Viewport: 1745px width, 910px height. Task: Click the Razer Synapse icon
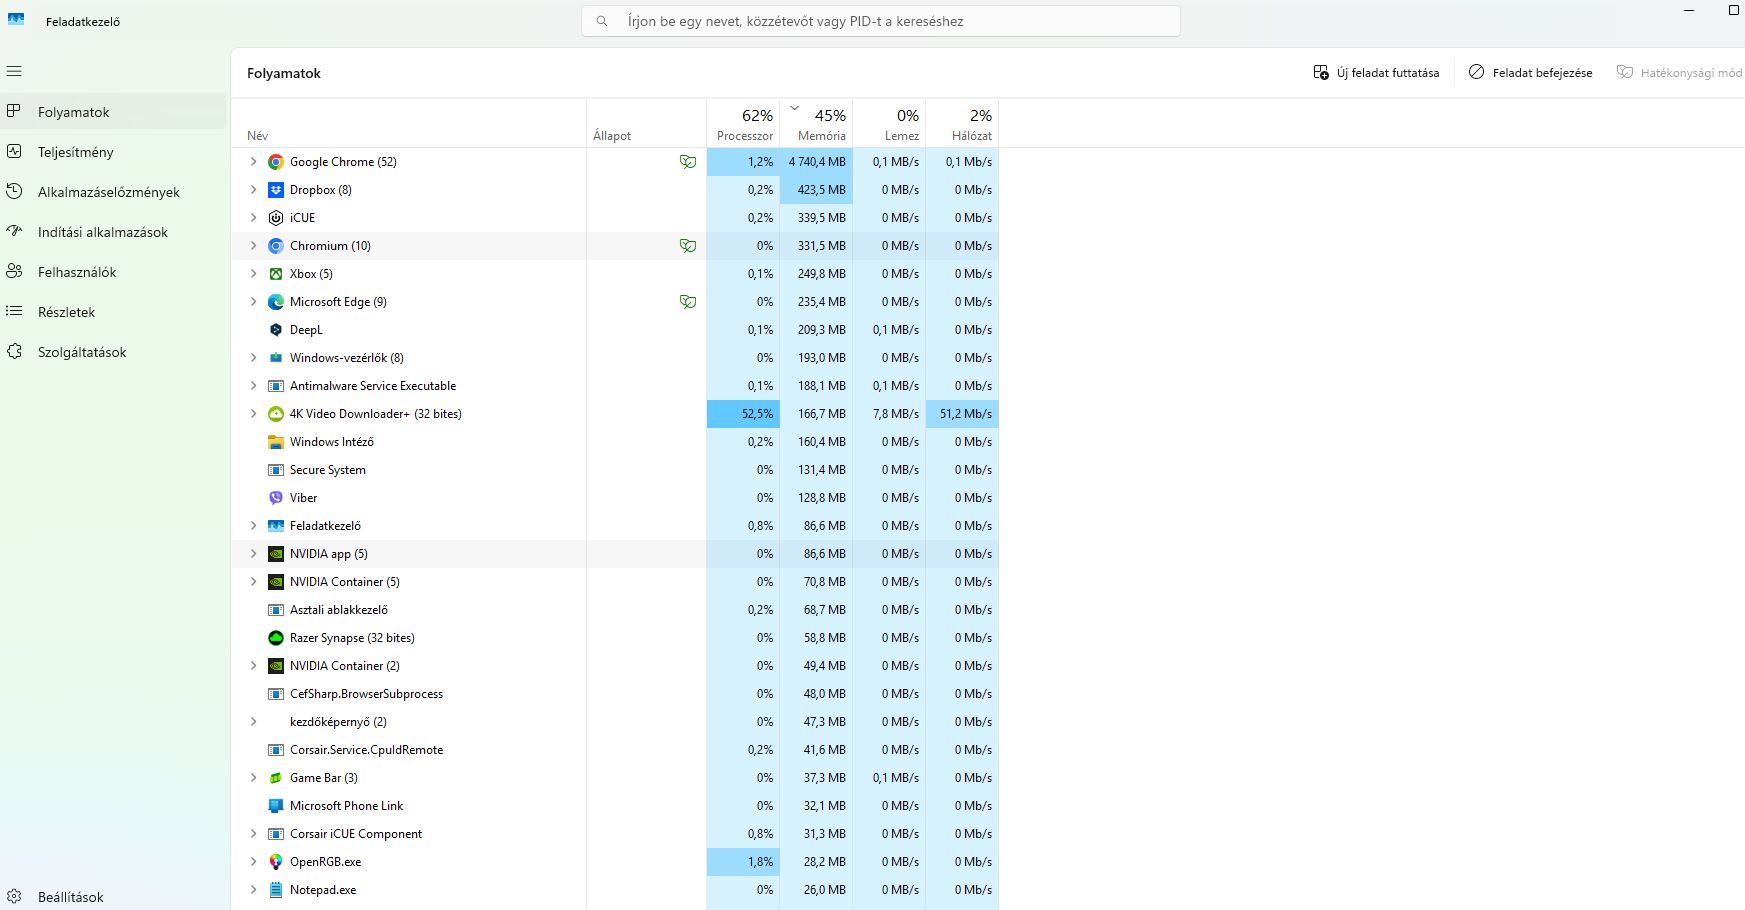[x=276, y=638]
